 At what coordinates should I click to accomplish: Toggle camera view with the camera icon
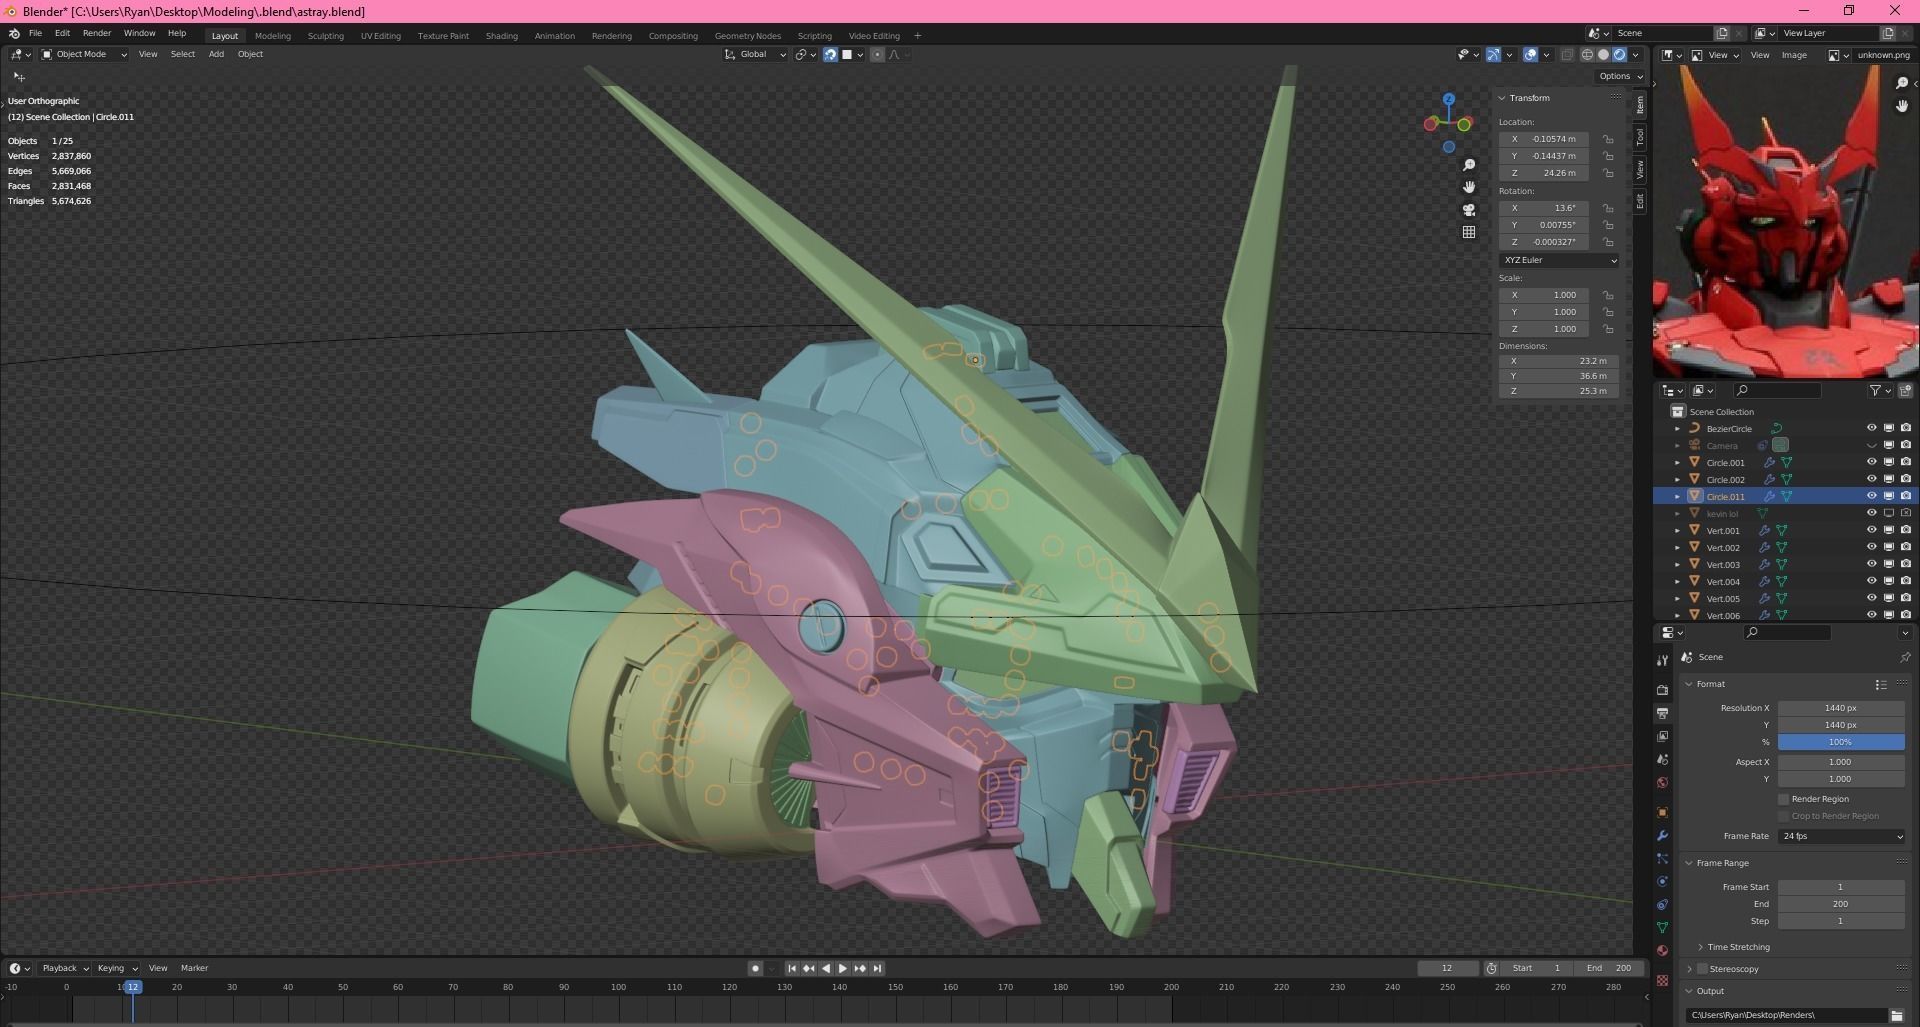point(1469,210)
